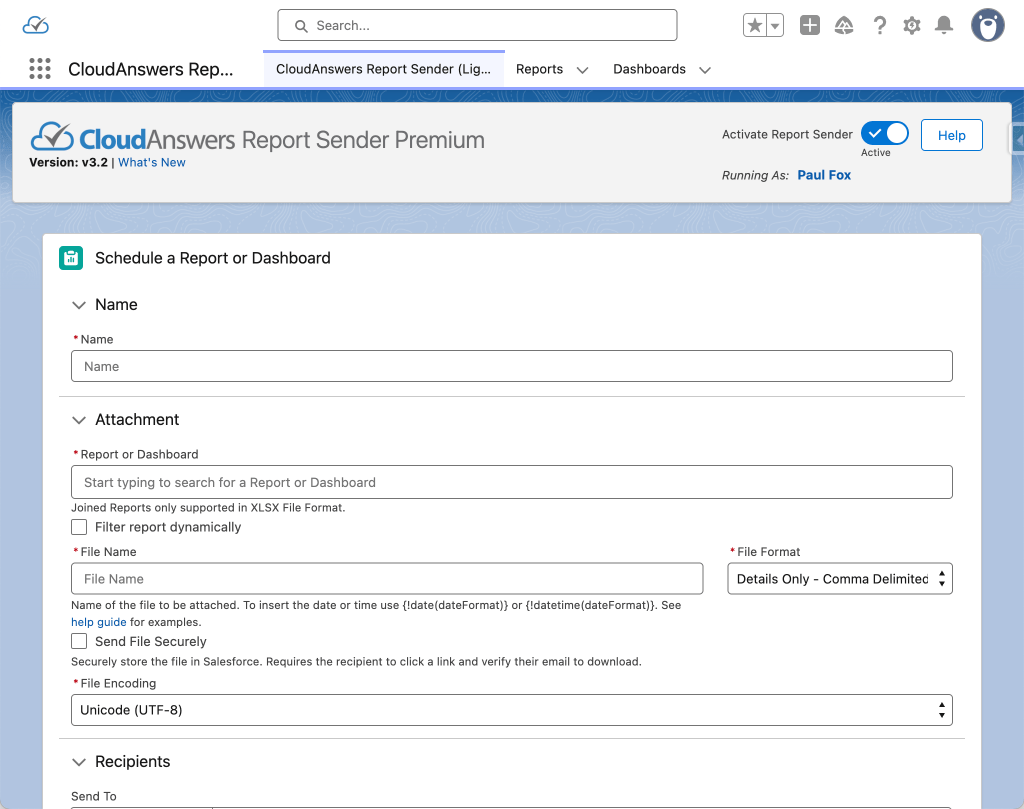Open the What's New link
Screen dimensions: 1024x809
(152, 162)
